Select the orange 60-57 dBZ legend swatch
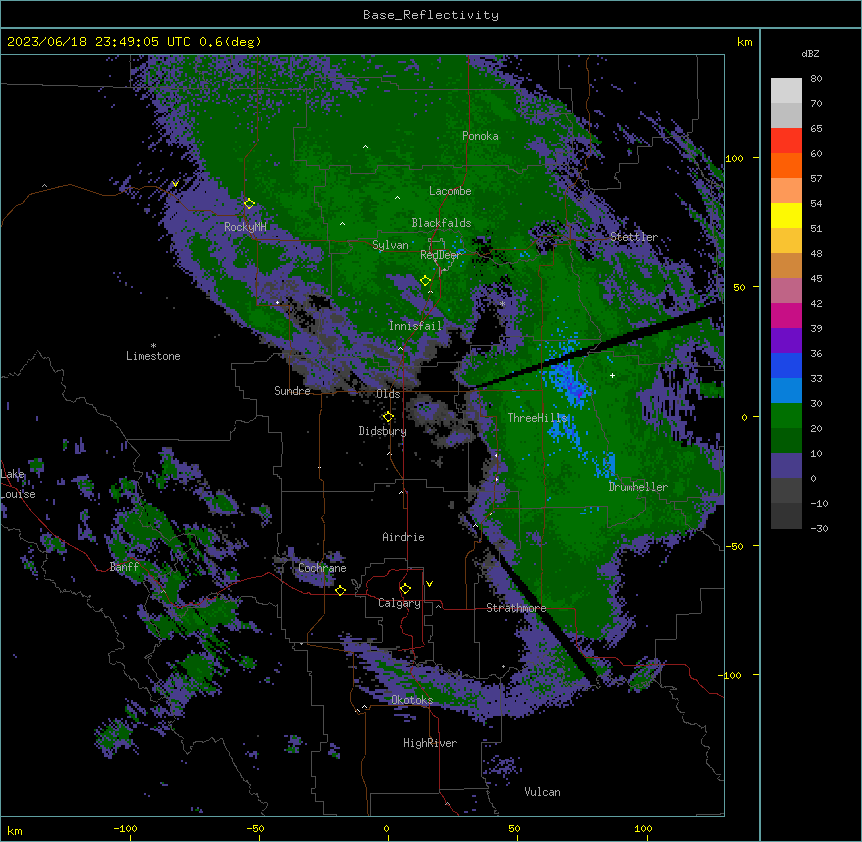 coord(786,165)
